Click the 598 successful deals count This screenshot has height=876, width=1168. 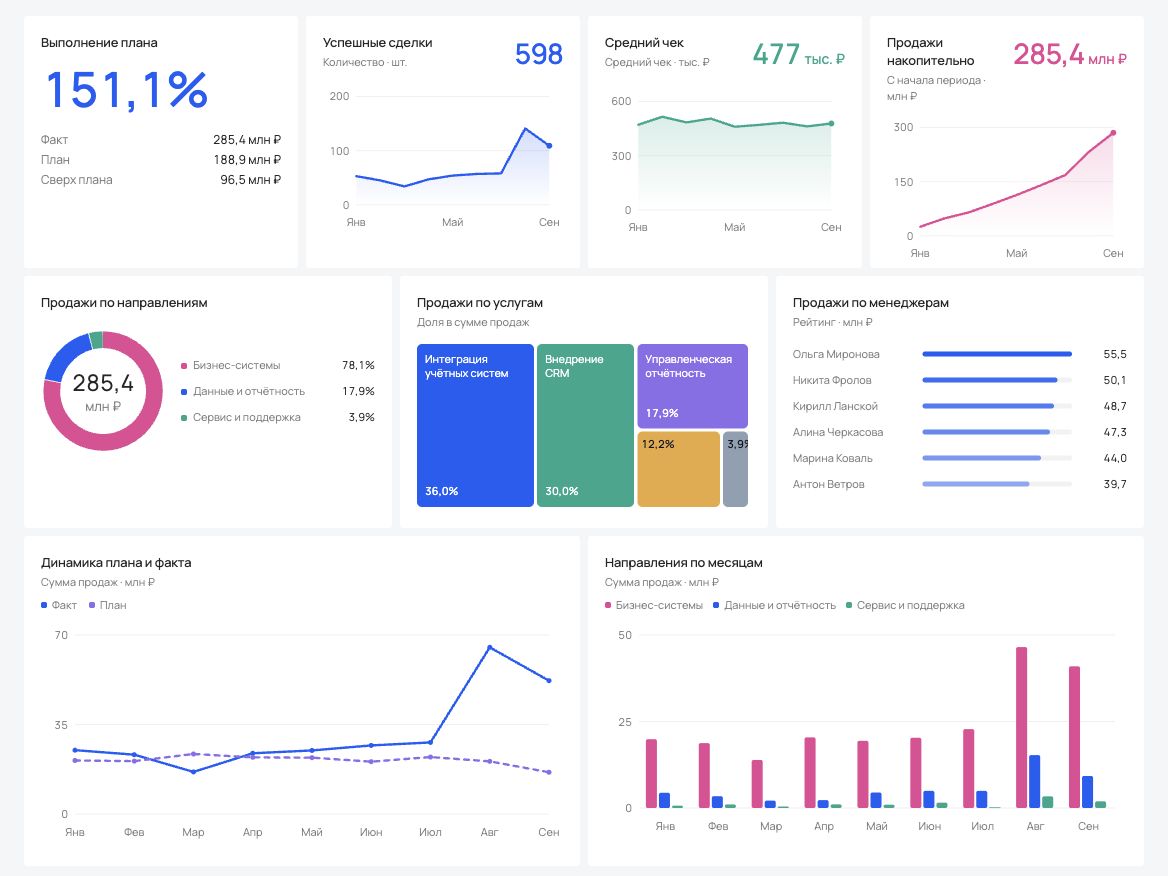click(x=539, y=54)
